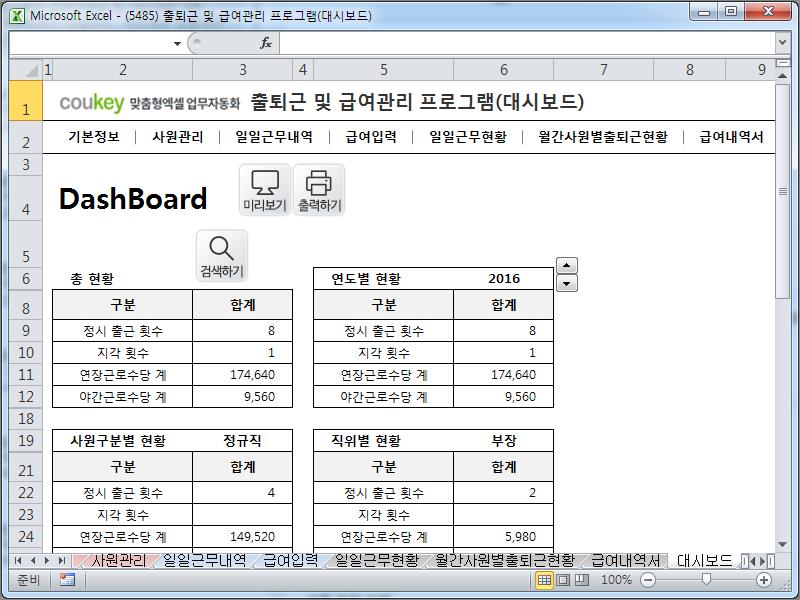The height and width of the screenshot is (600, 800).
Task: Switch to Normal view icon in status bar
Action: (x=544, y=580)
